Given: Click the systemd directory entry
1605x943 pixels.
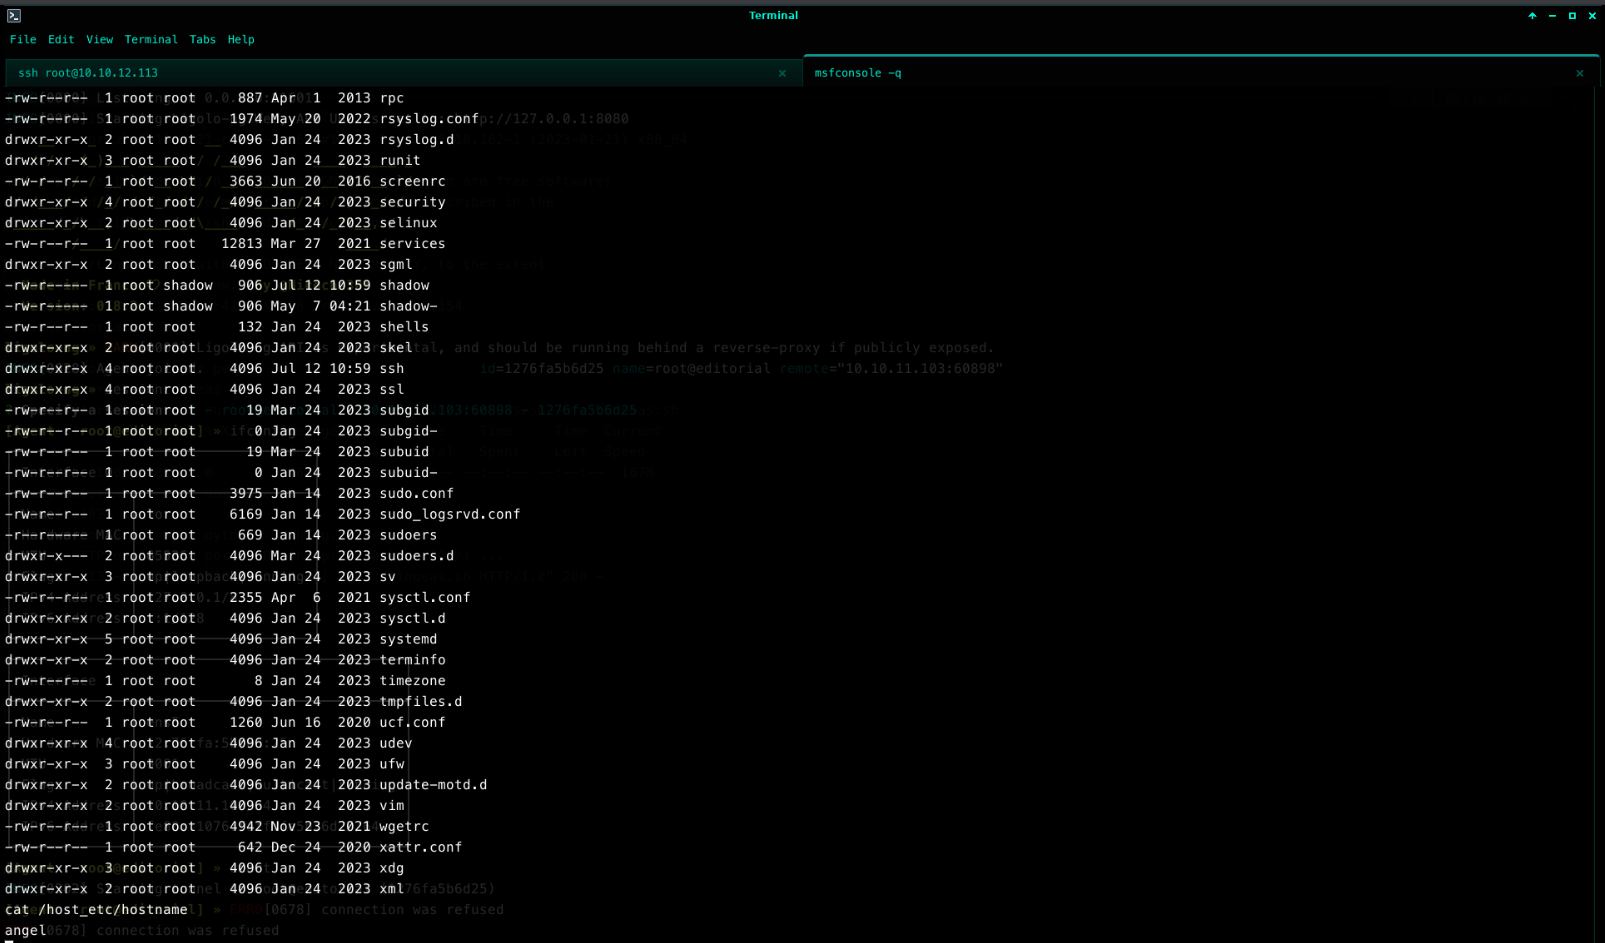Looking at the screenshot, I should 408,640.
